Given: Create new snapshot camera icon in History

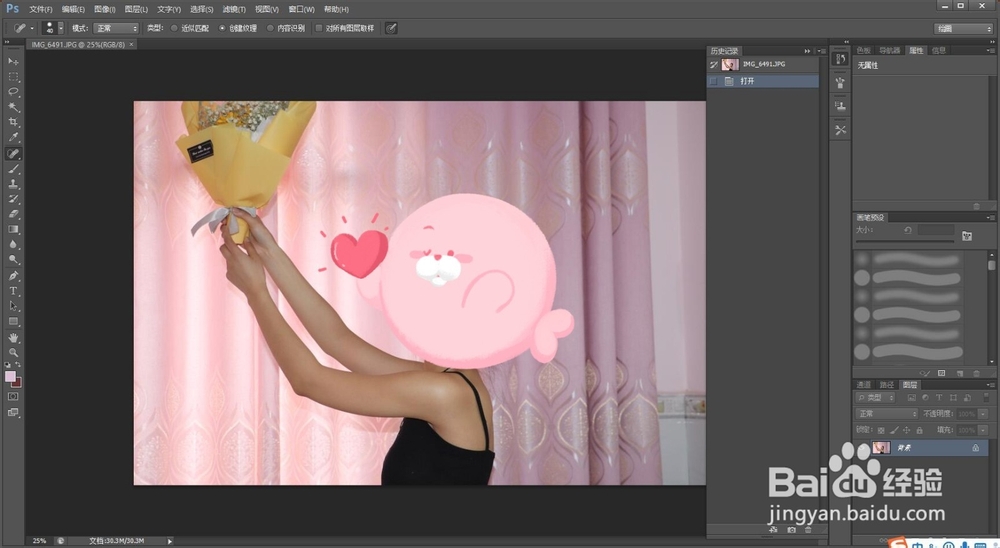Looking at the screenshot, I should pyautogui.click(x=791, y=529).
